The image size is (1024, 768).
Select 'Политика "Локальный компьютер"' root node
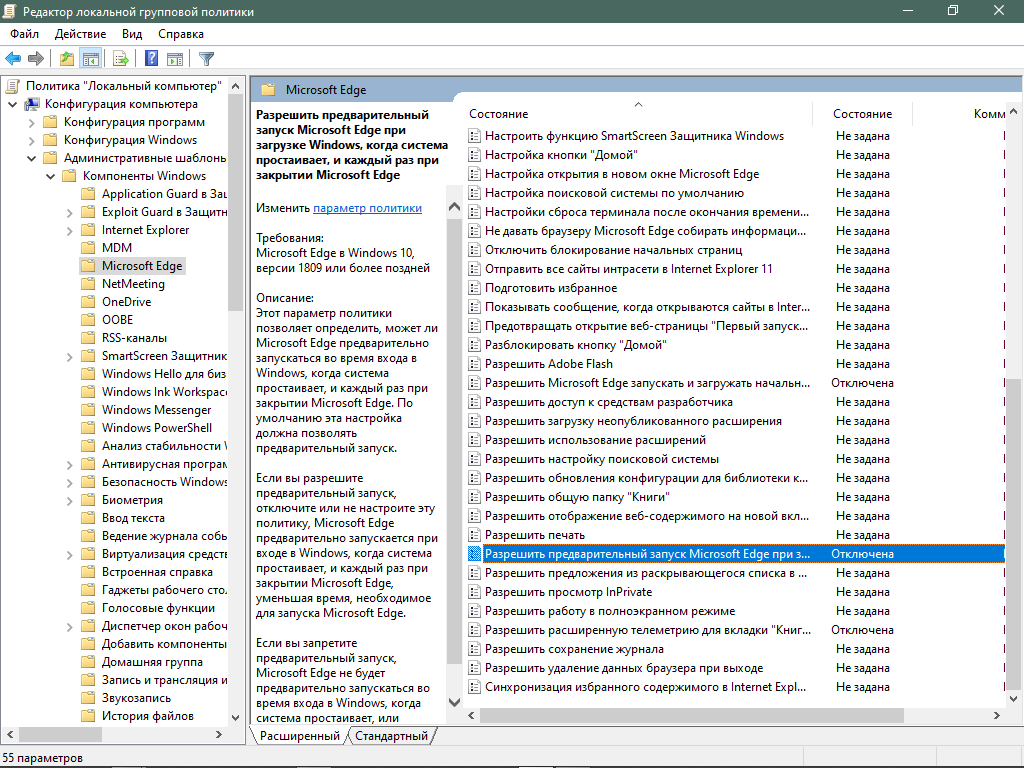[x=123, y=86]
